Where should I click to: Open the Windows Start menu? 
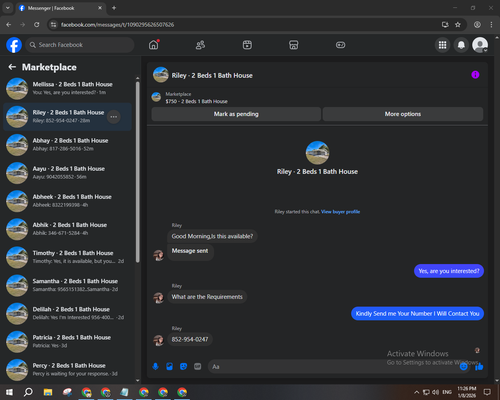coord(9,392)
